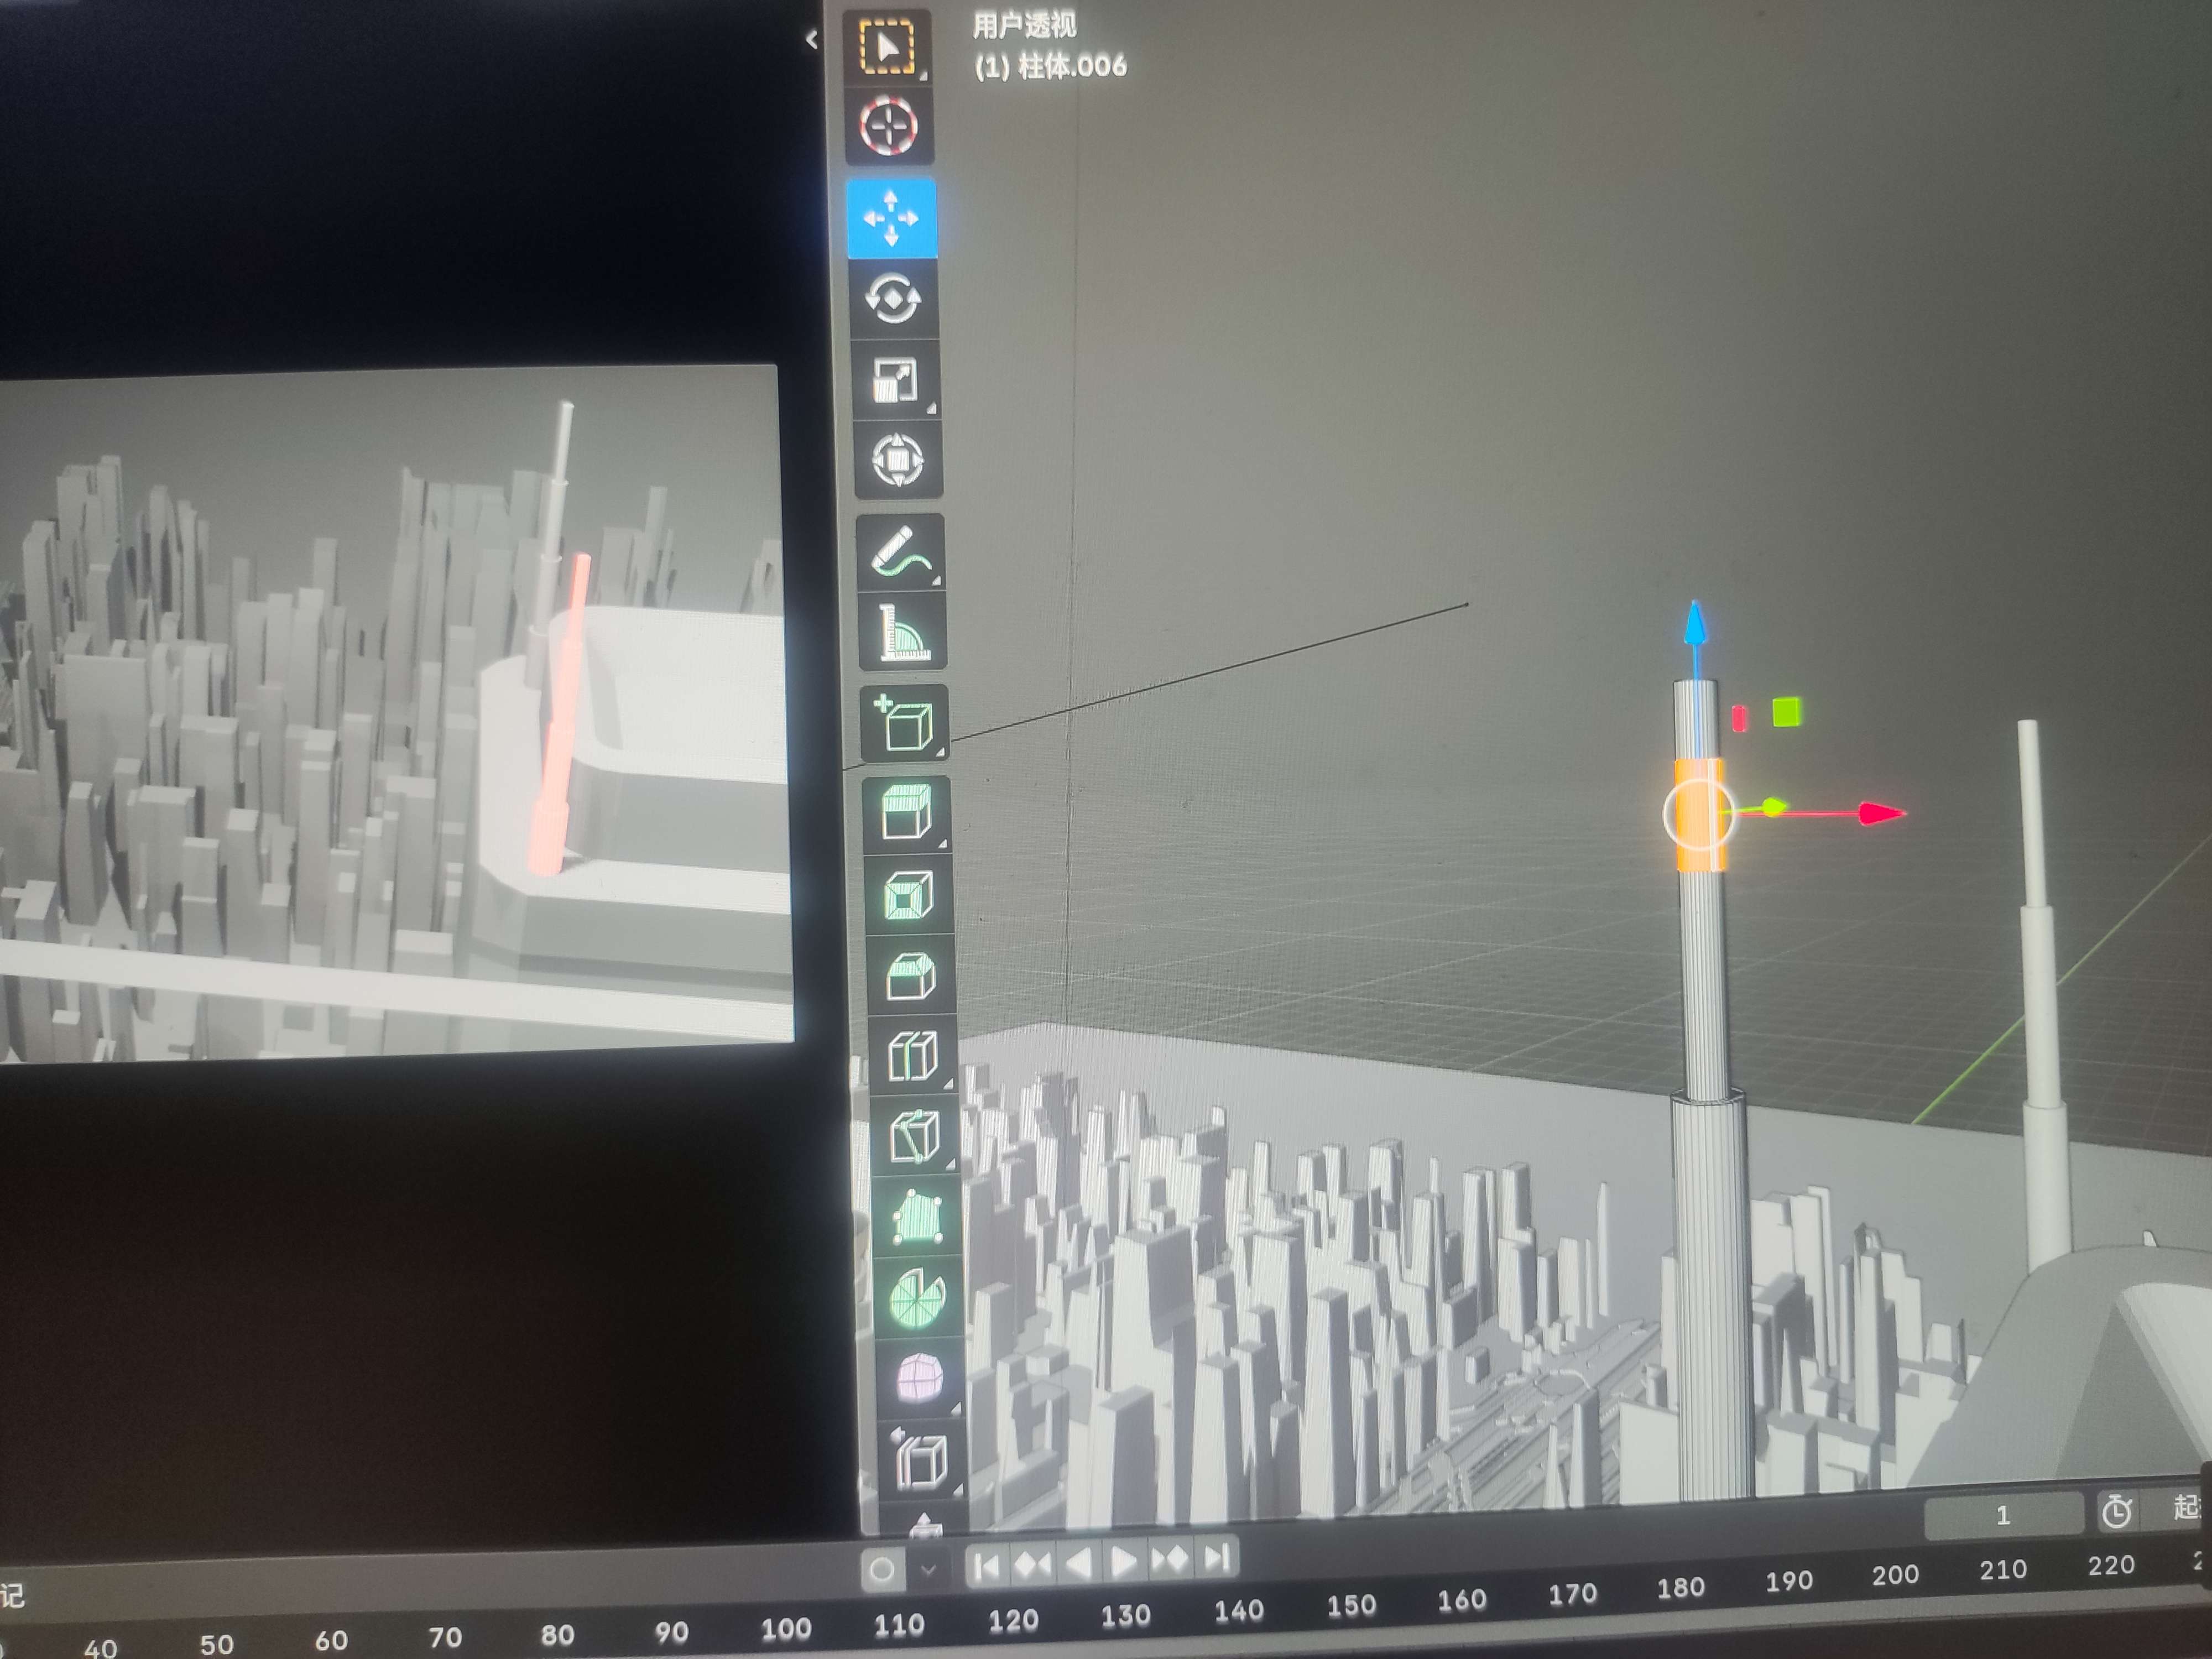2212x1659 pixels.
Task: Select the Inset Faces tool
Action: point(909,895)
